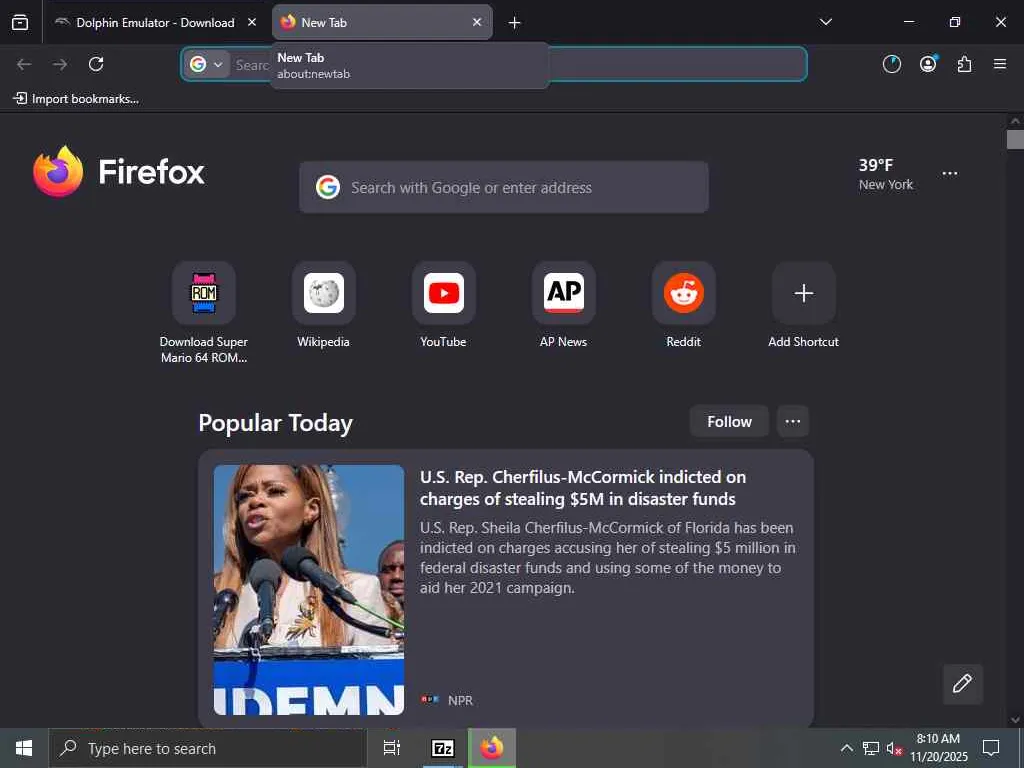Open the Firefox hamburger menu
1024x768 pixels.
tap(1000, 64)
